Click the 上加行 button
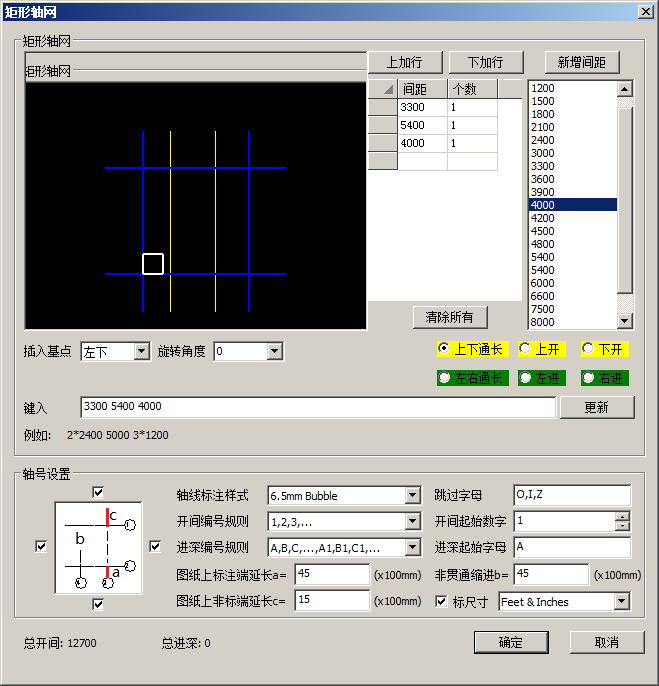This screenshot has height=686, width=659. click(x=405, y=62)
